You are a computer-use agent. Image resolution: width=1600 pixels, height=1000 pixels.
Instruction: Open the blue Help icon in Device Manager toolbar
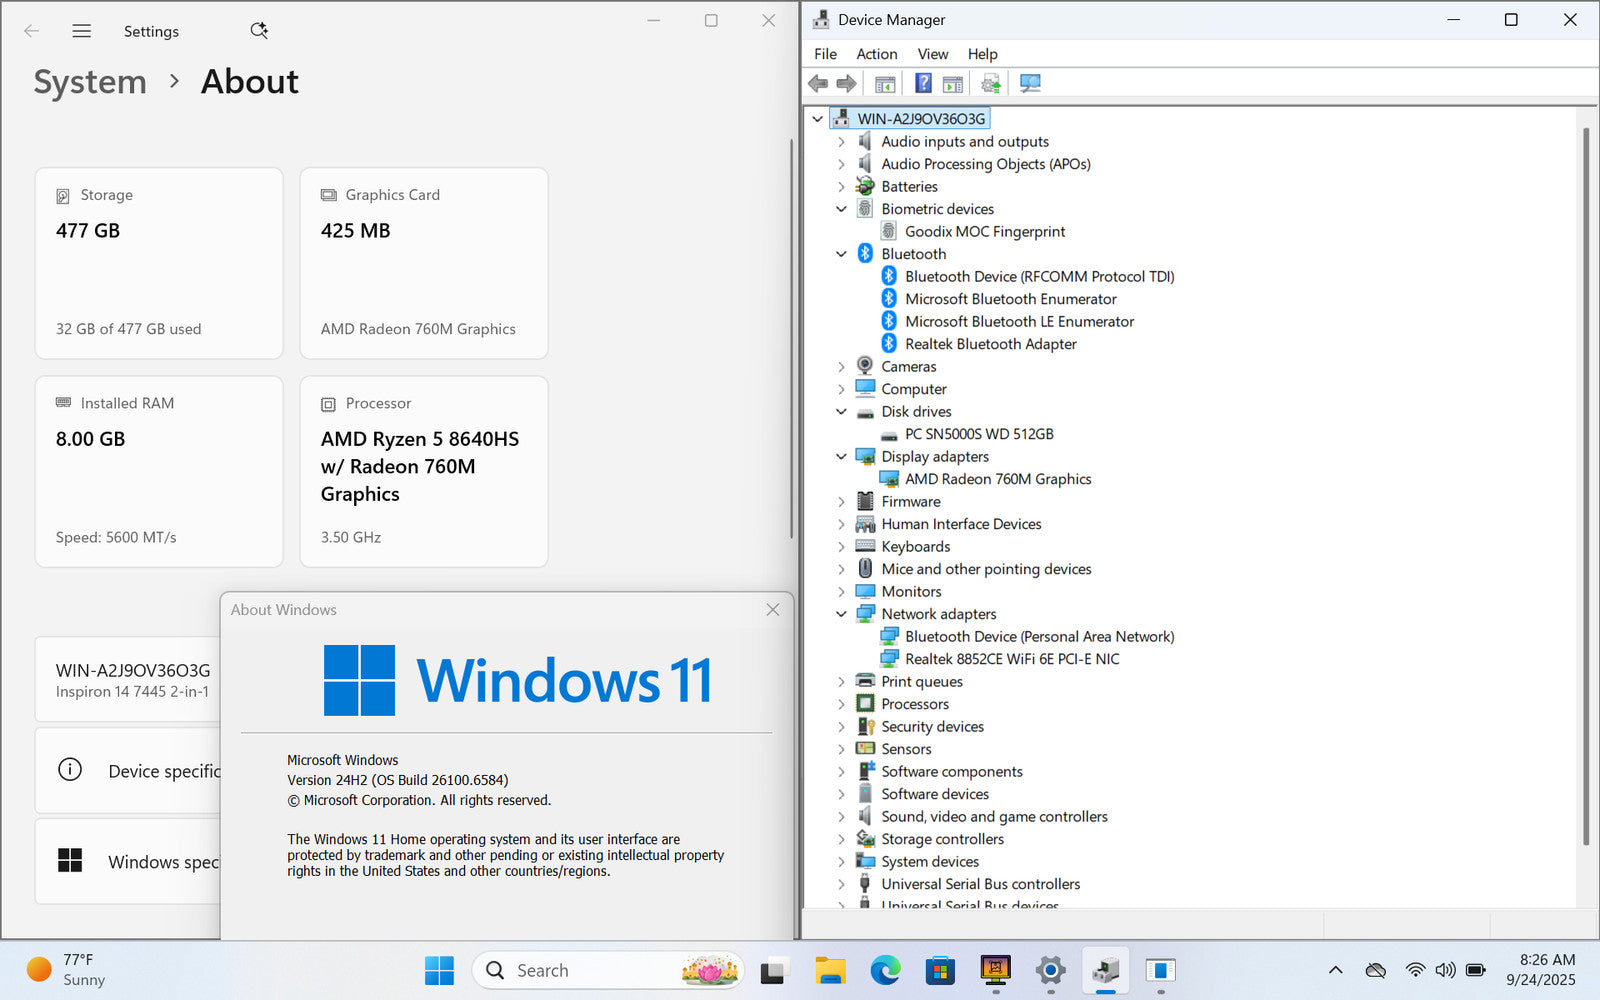[923, 83]
